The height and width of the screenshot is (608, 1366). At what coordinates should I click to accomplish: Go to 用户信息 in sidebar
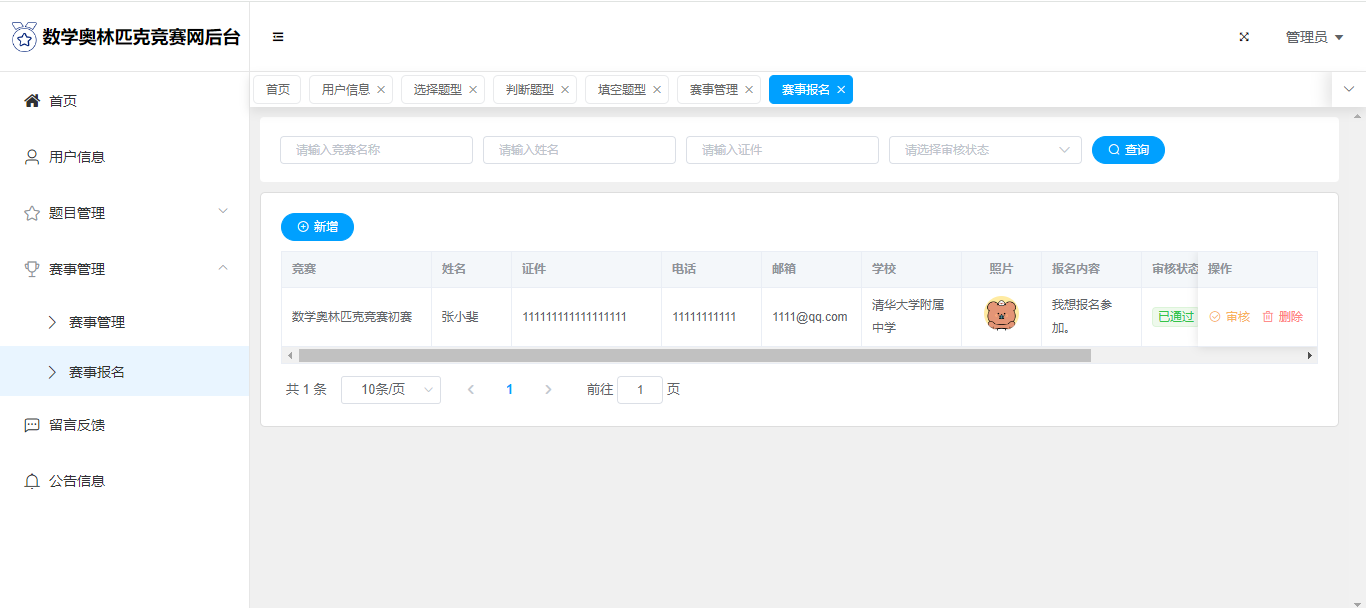click(x=77, y=157)
